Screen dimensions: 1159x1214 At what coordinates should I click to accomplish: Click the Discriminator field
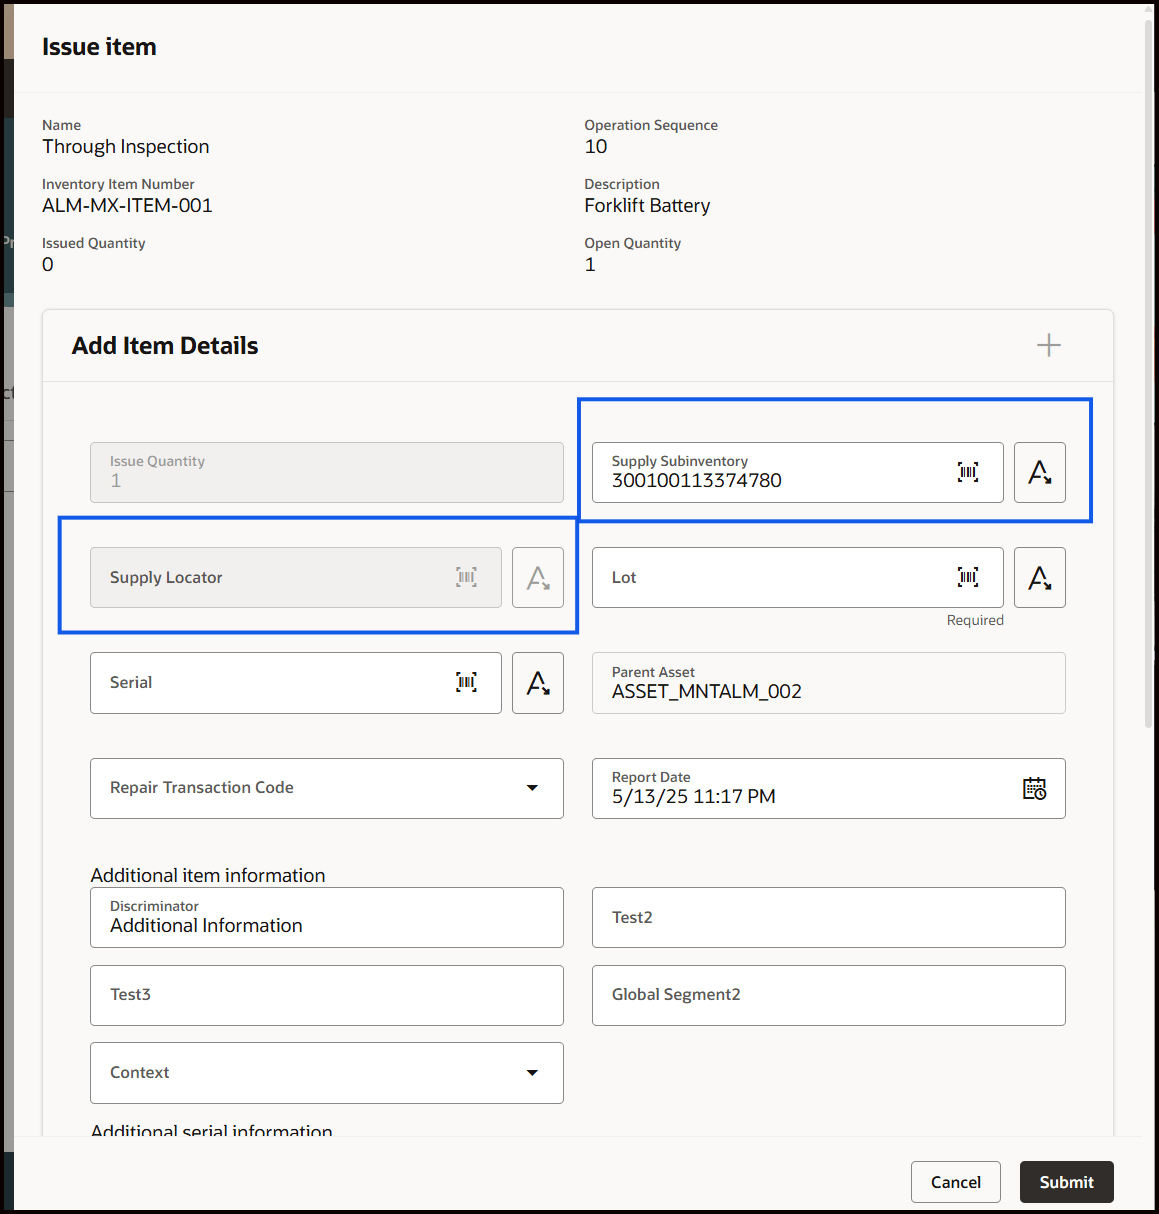327,917
